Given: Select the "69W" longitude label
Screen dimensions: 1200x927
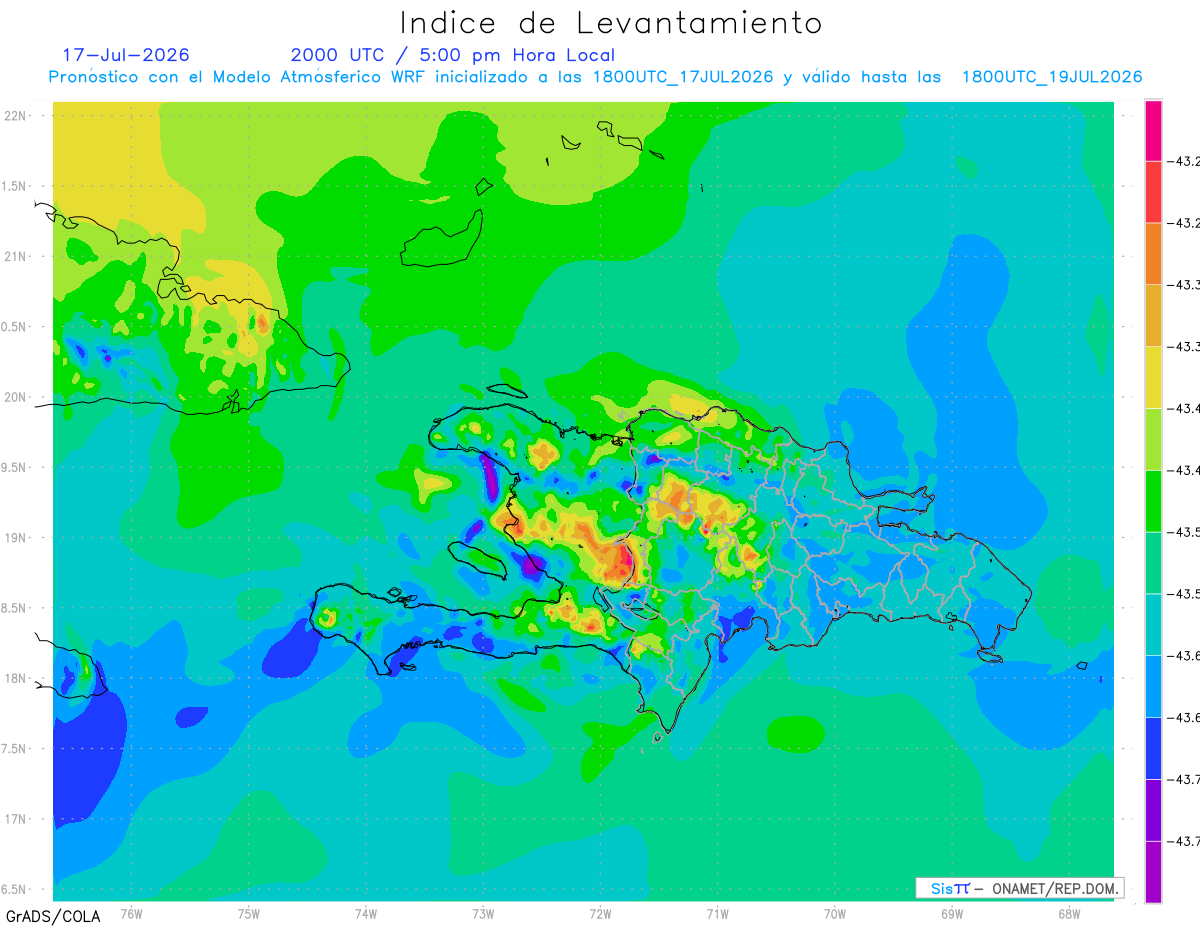Looking at the screenshot, I should [x=952, y=914].
